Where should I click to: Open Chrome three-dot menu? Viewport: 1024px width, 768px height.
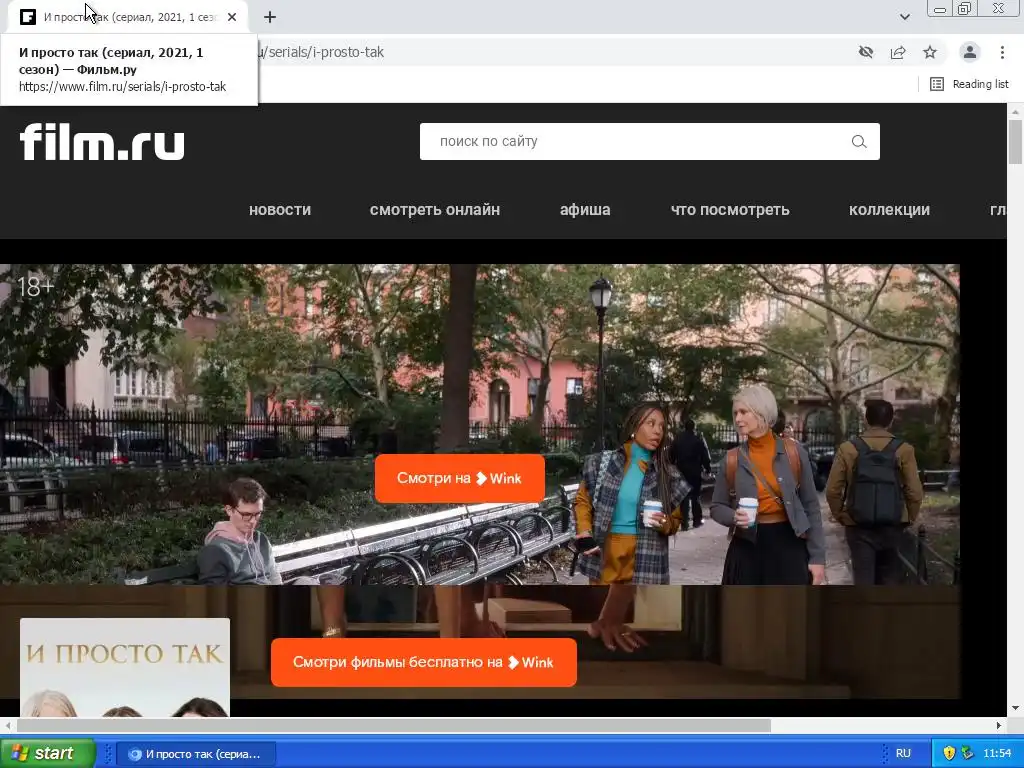point(1002,52)
